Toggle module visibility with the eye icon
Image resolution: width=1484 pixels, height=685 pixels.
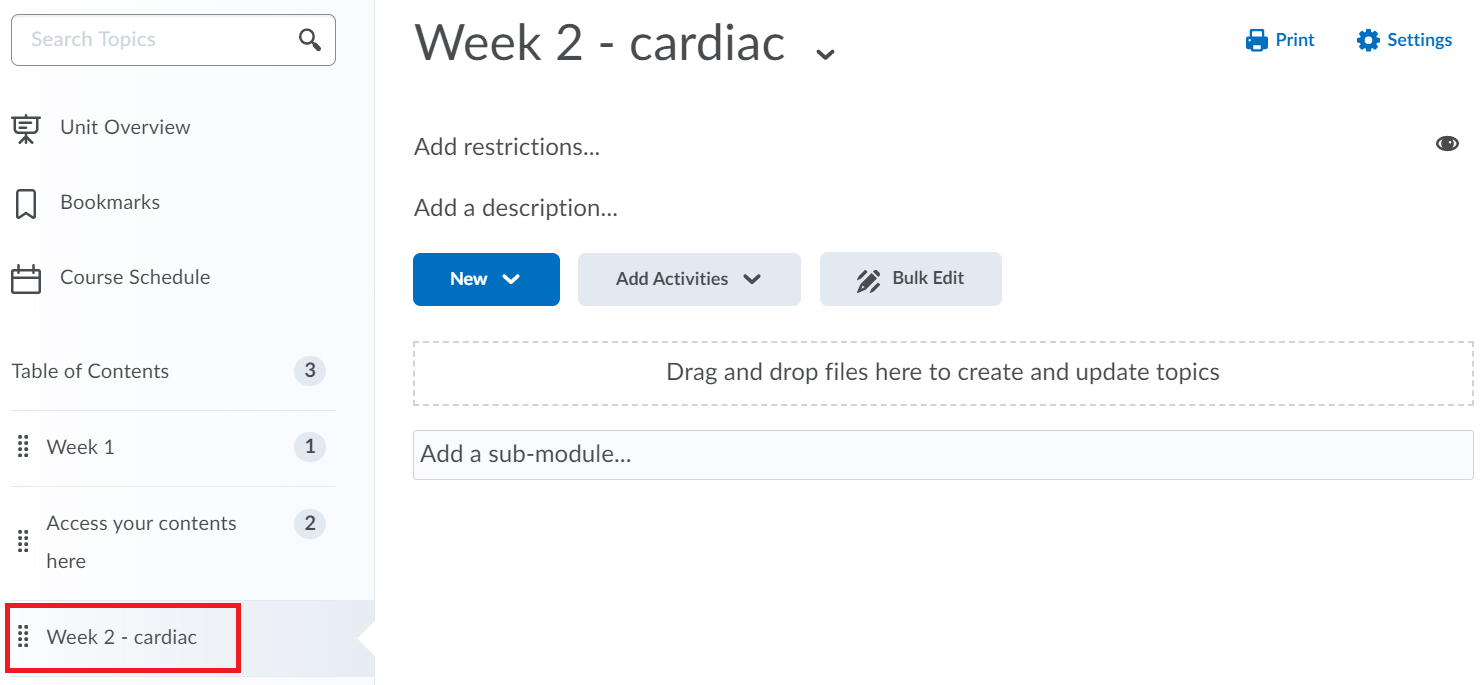(x=1447, y=144)
